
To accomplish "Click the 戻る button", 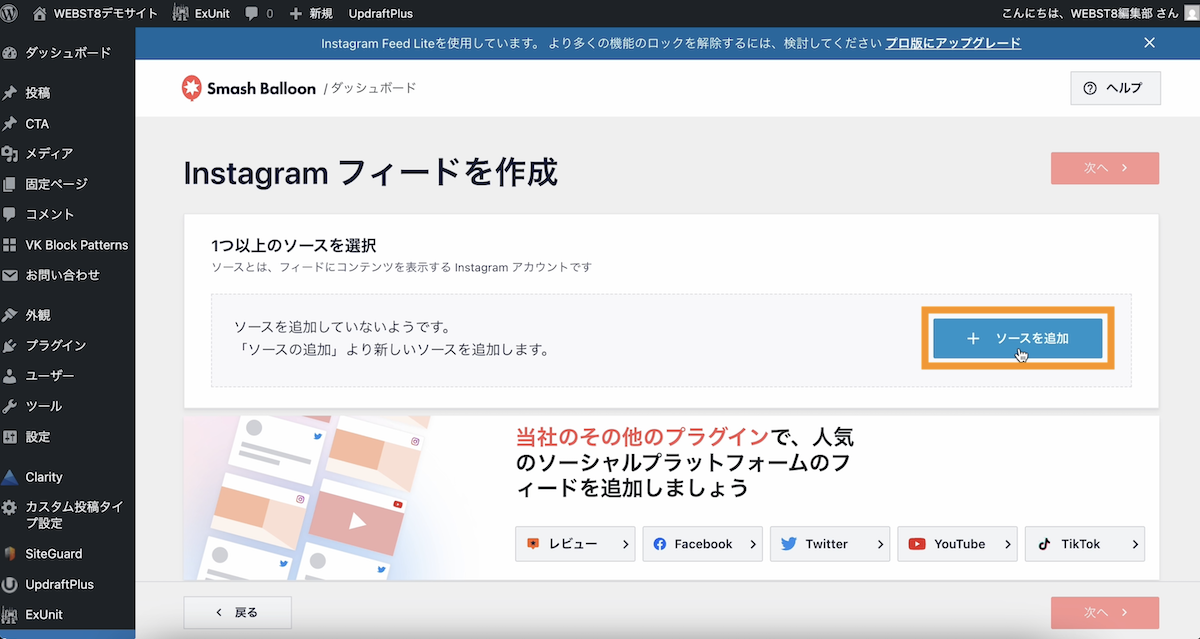I will coord(237,612).
